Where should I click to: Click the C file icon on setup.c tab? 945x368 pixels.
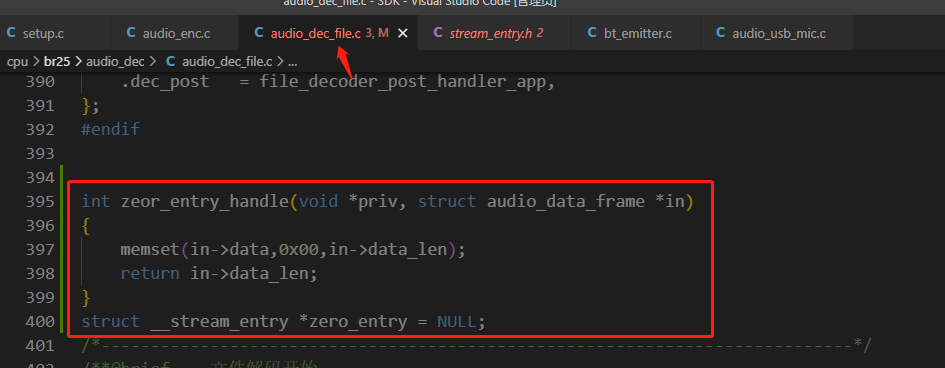[11, 33]
